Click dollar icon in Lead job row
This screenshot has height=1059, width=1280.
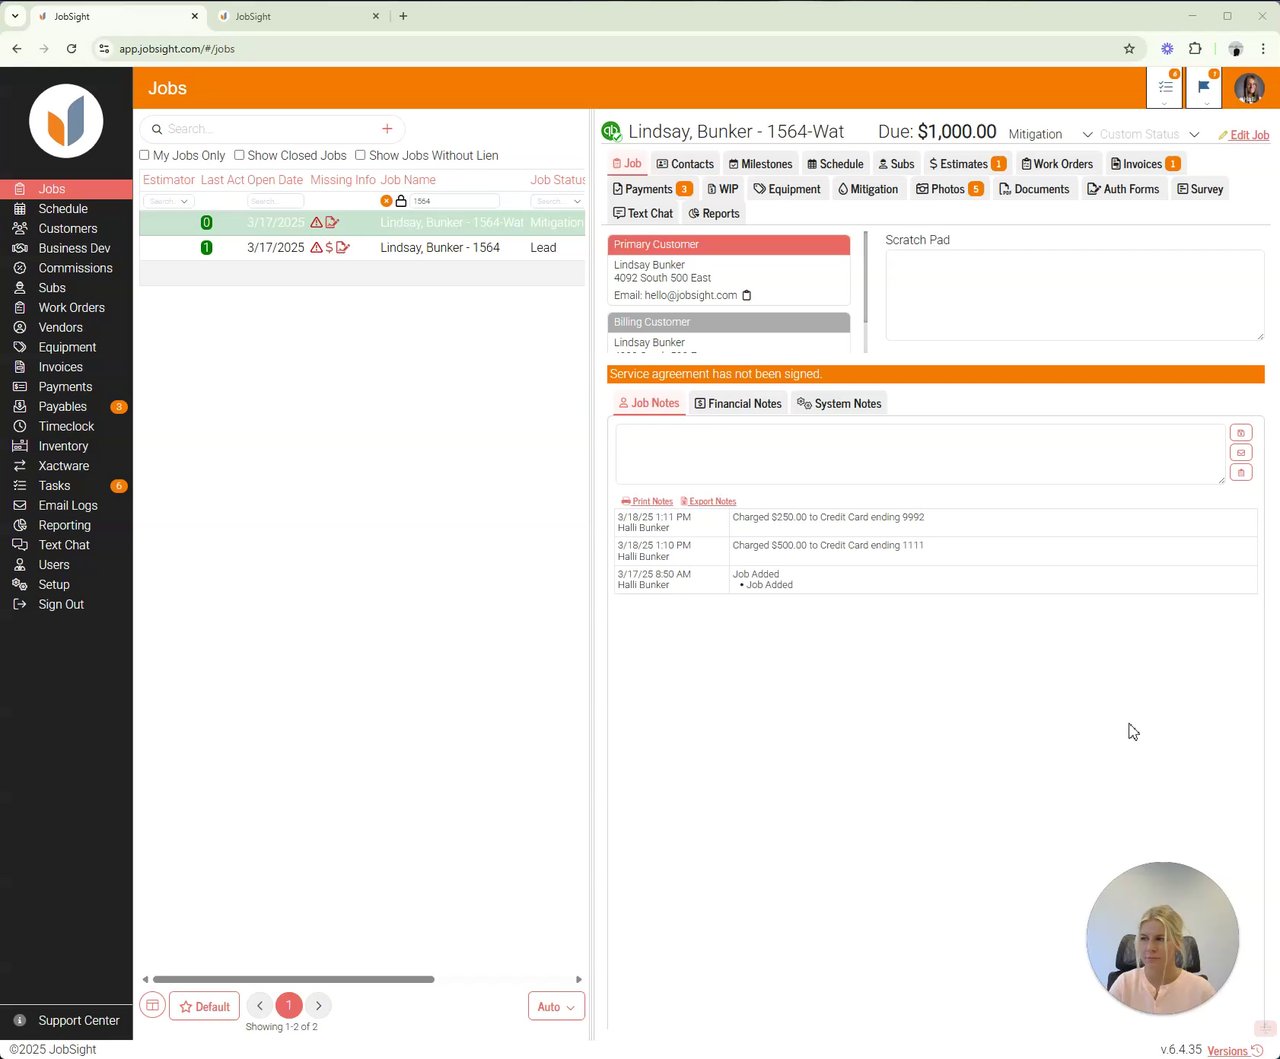(329, 247)
